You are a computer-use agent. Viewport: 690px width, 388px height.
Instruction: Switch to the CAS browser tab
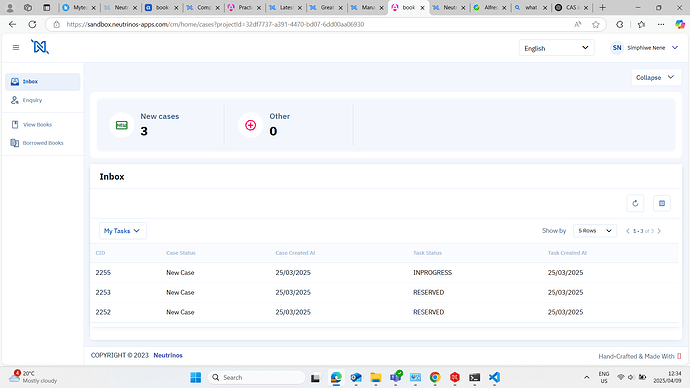[572, 7]
